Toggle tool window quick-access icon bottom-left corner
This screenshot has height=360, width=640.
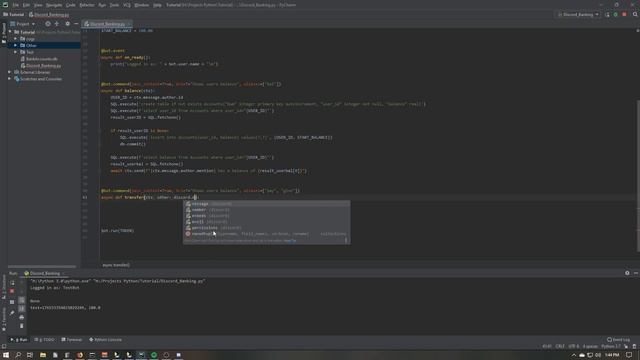[4, 346]
